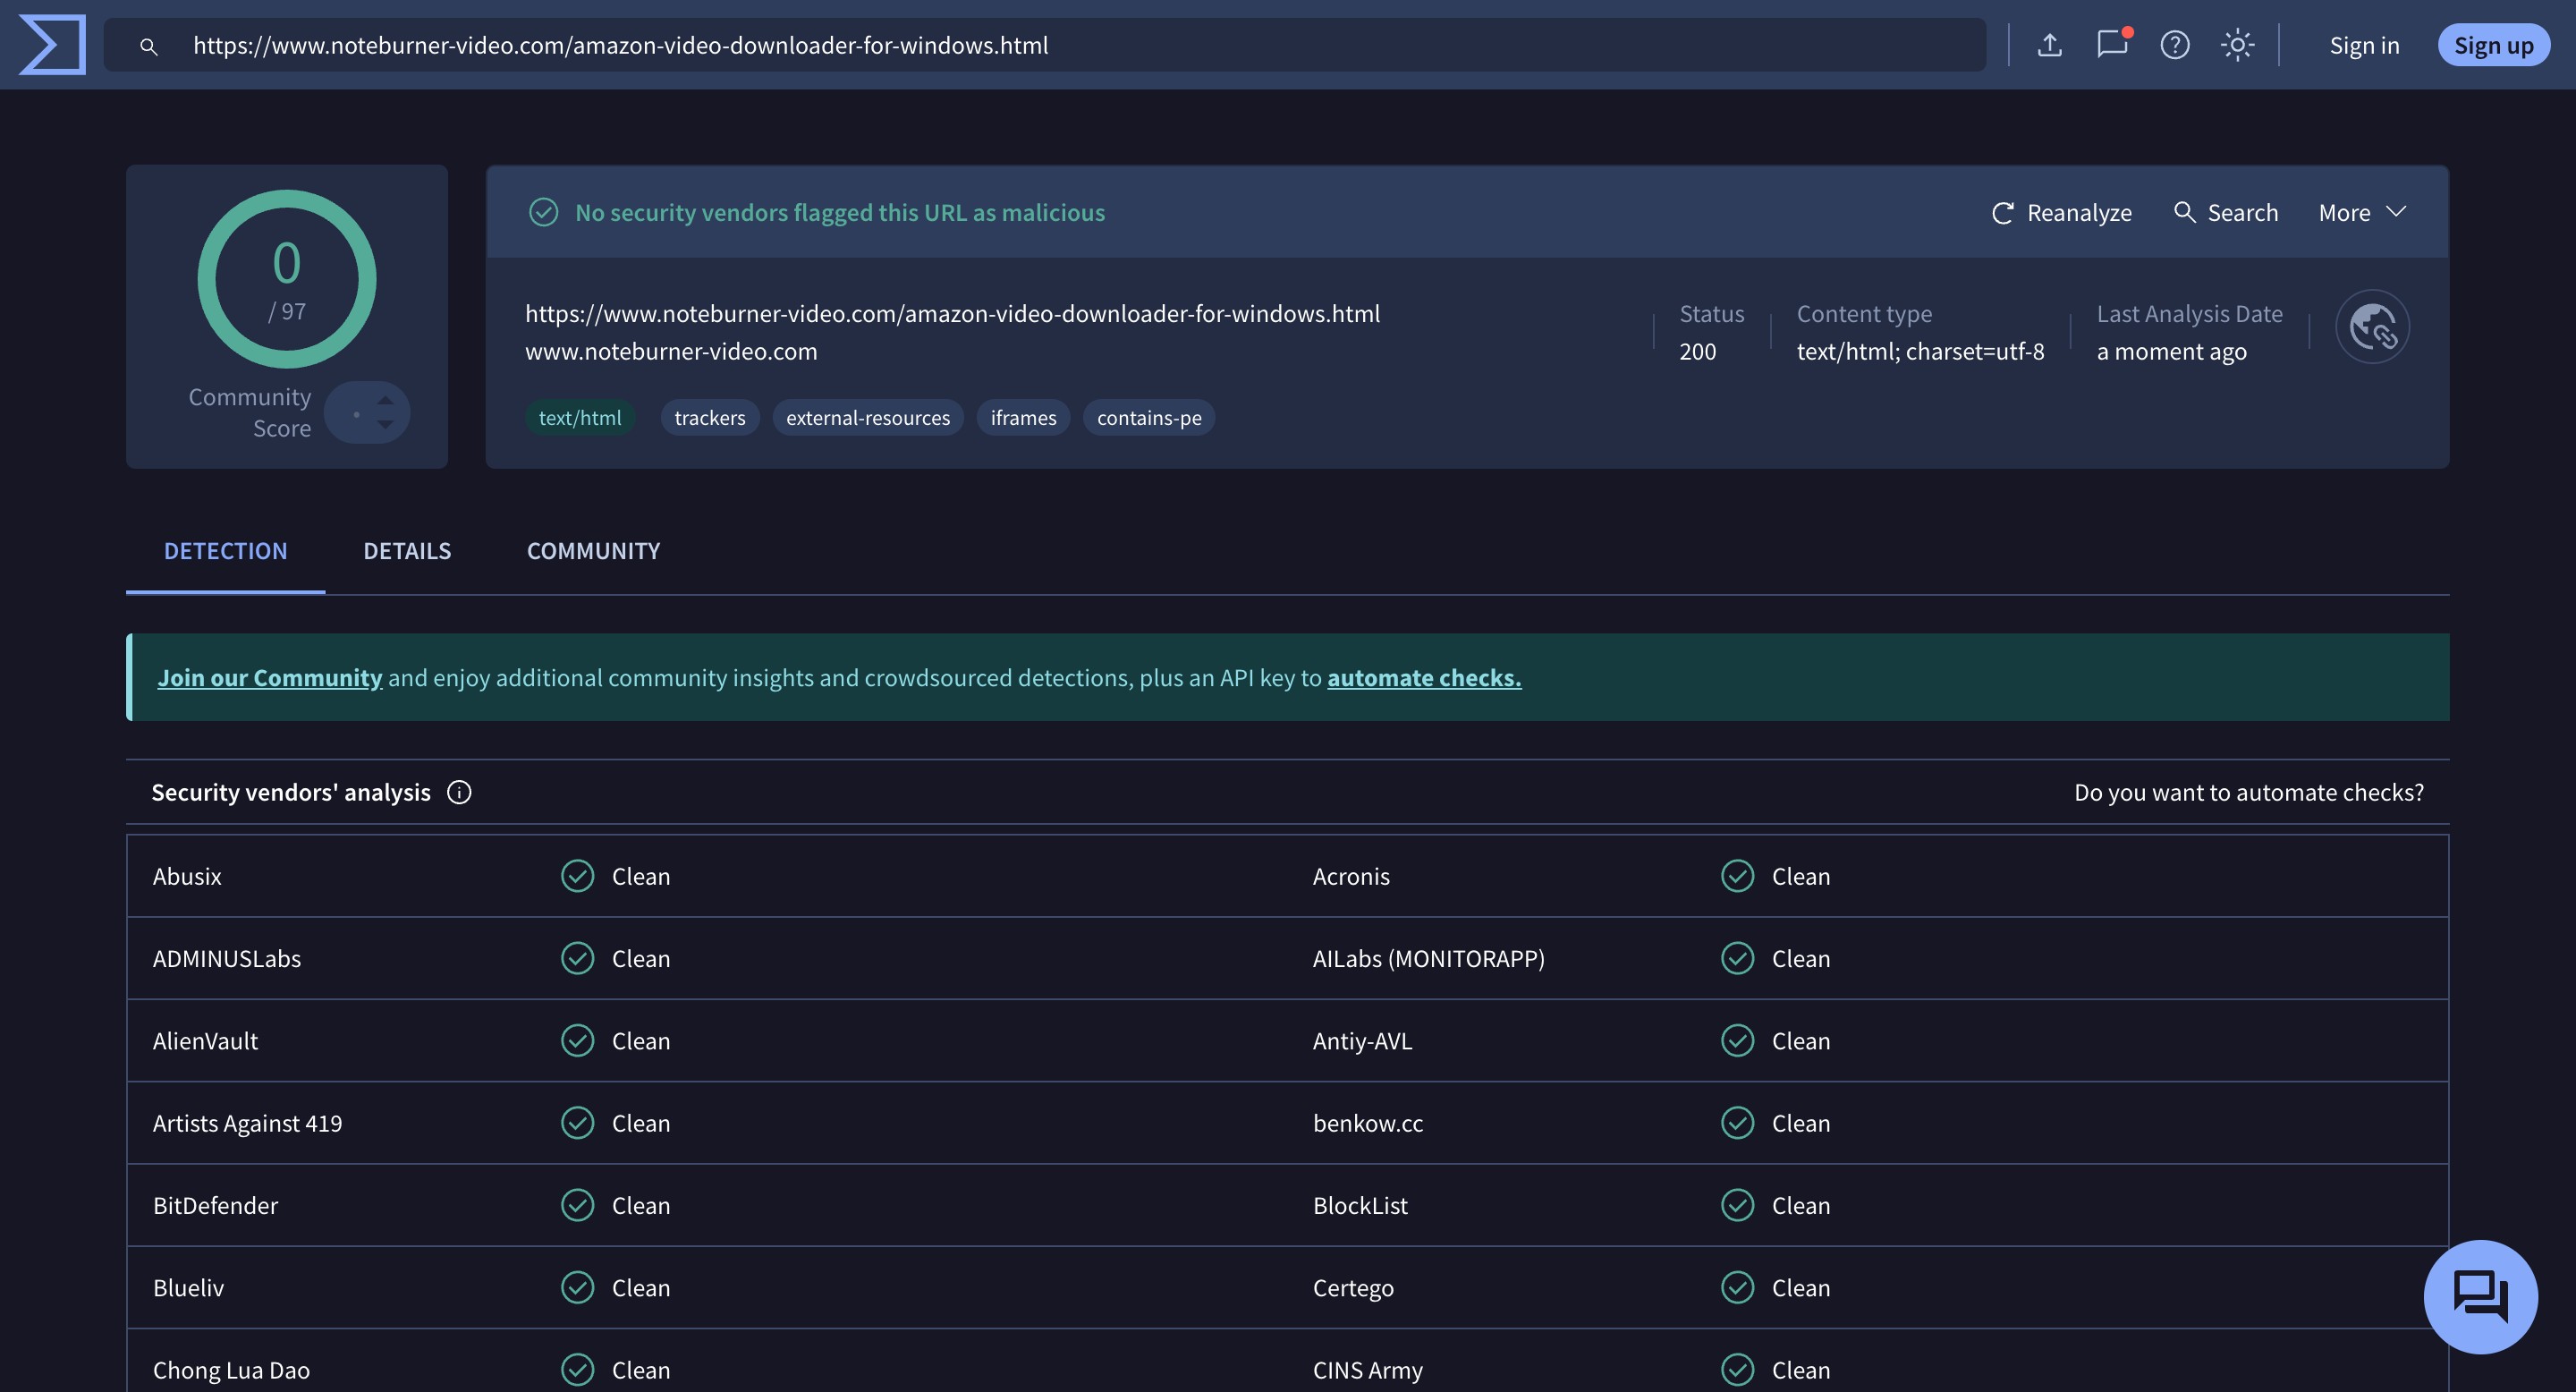This screenshot has width=2576, height=1392.
Task: Follow the Join our Community link
Action: tap(270, 678)
